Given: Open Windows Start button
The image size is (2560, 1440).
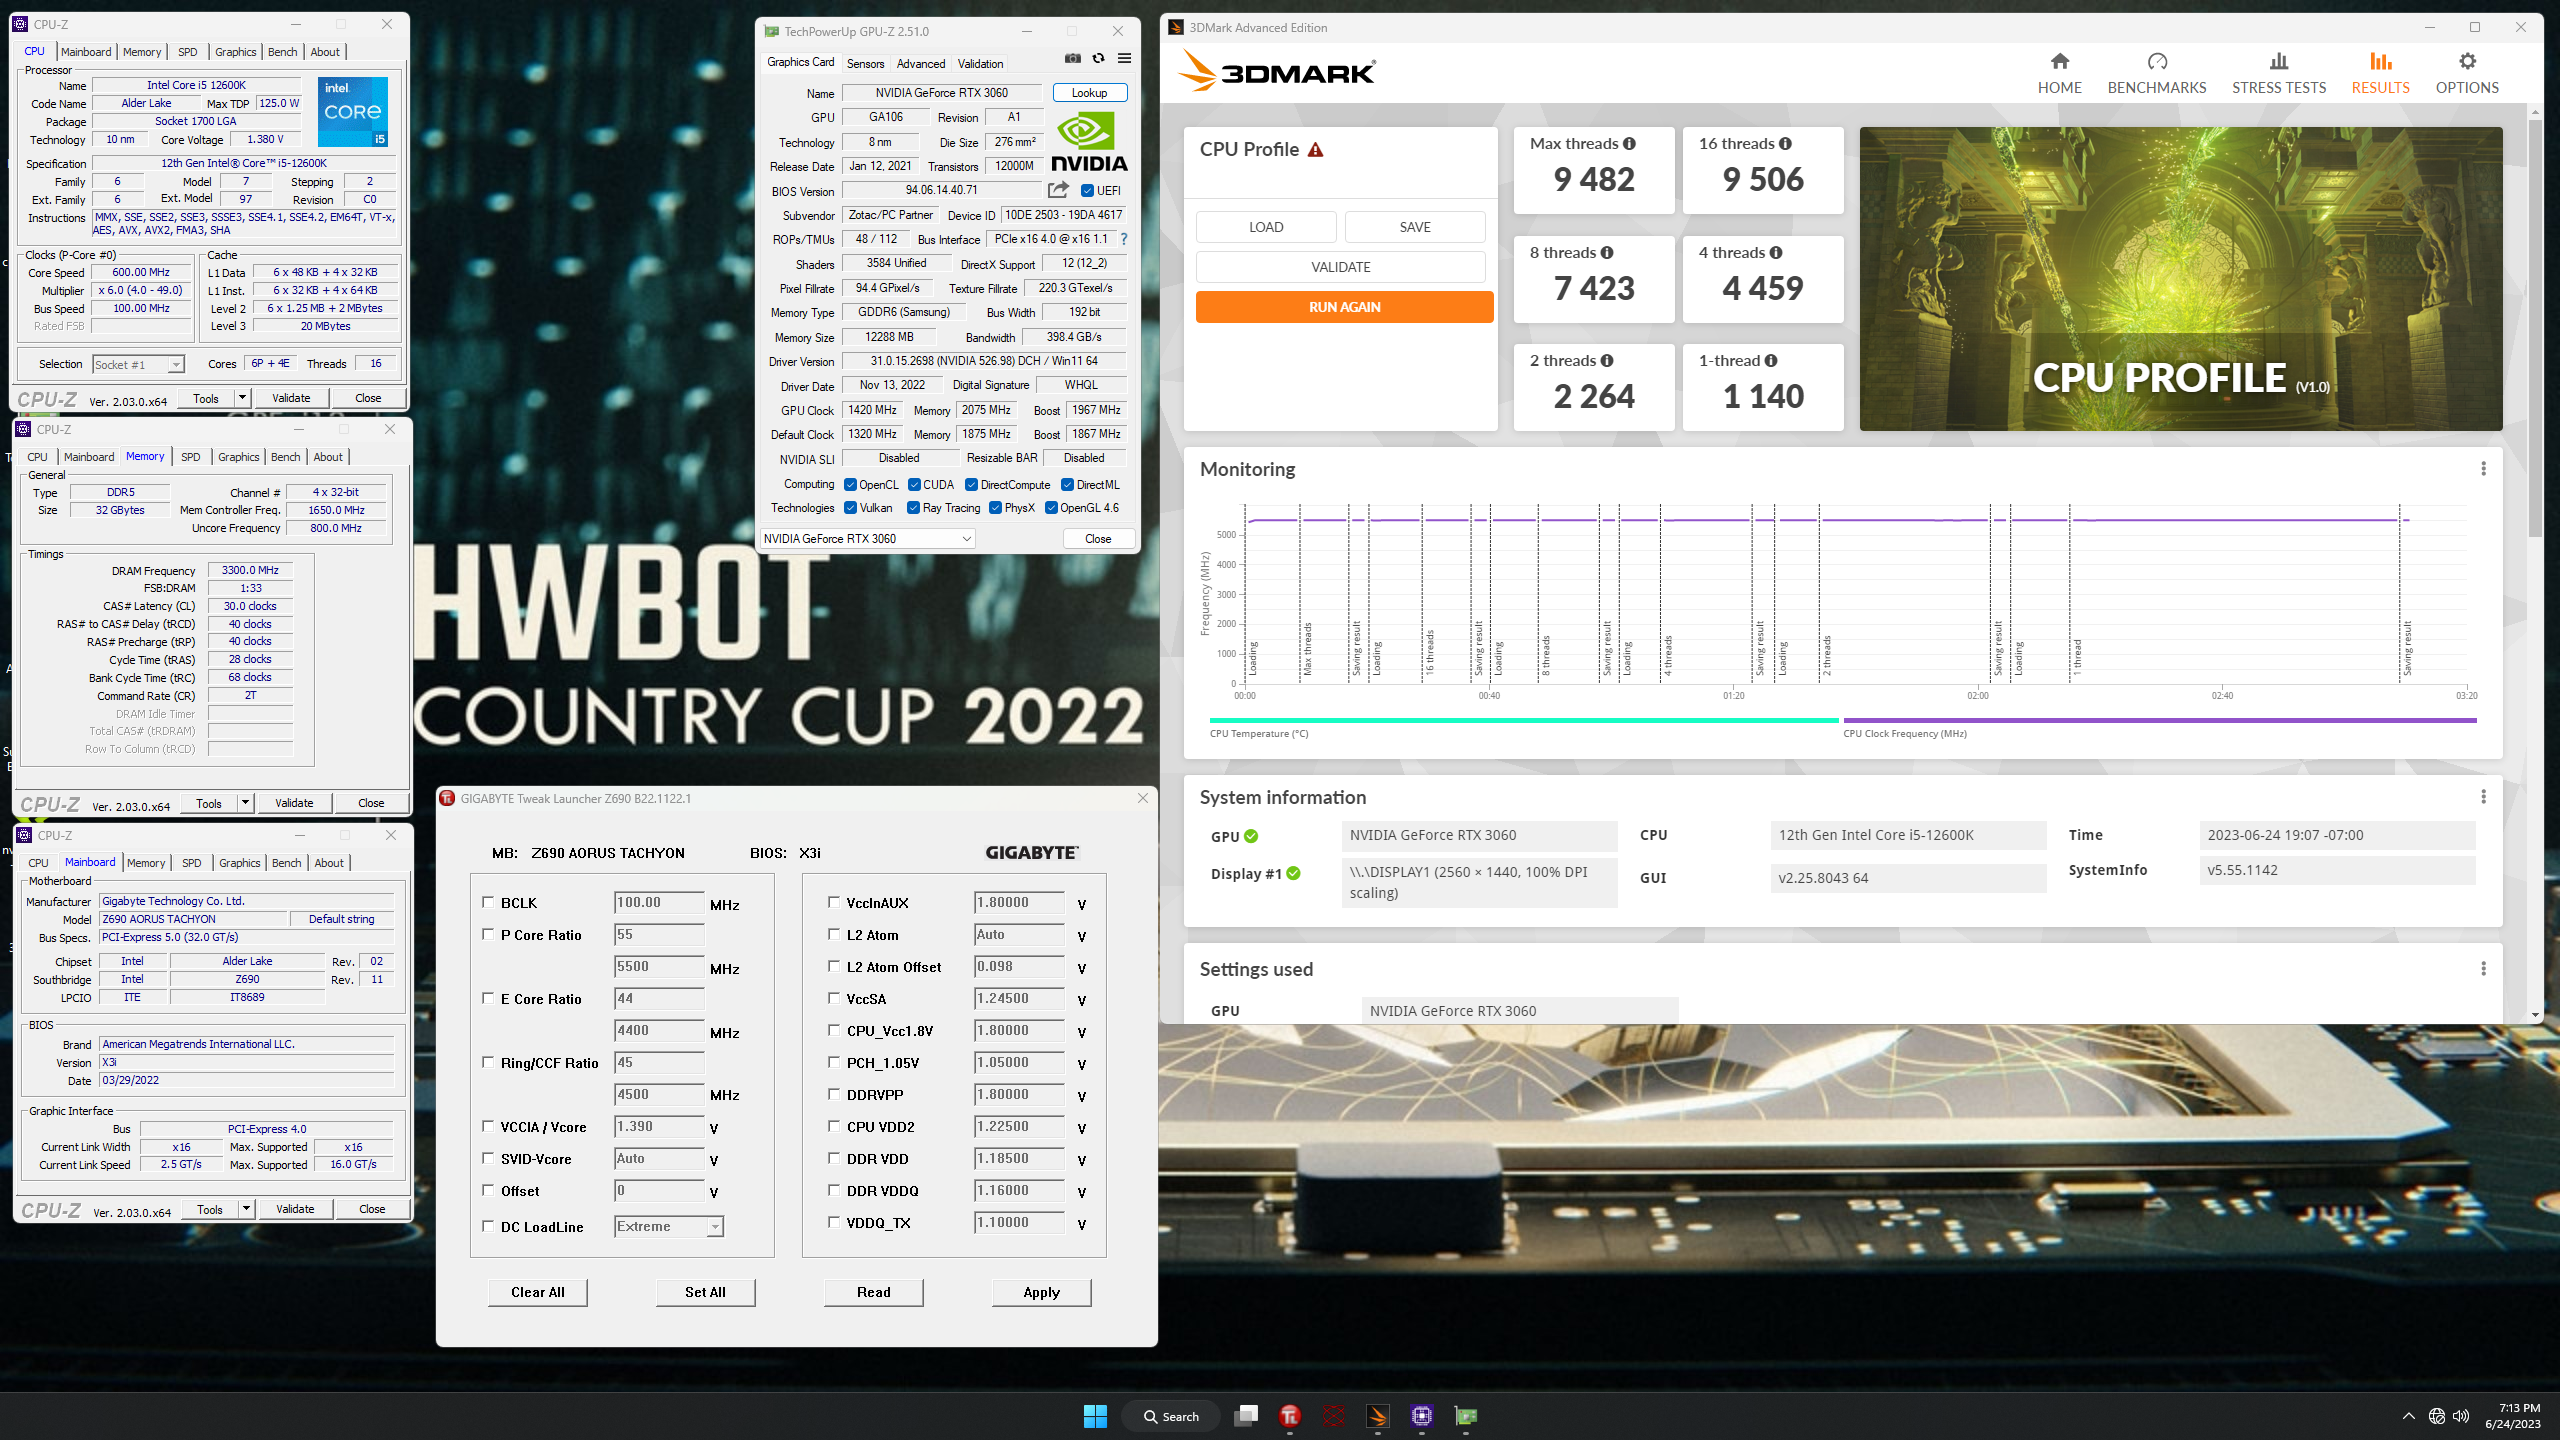Looking at the screenshot, I should point(1095,1416).
